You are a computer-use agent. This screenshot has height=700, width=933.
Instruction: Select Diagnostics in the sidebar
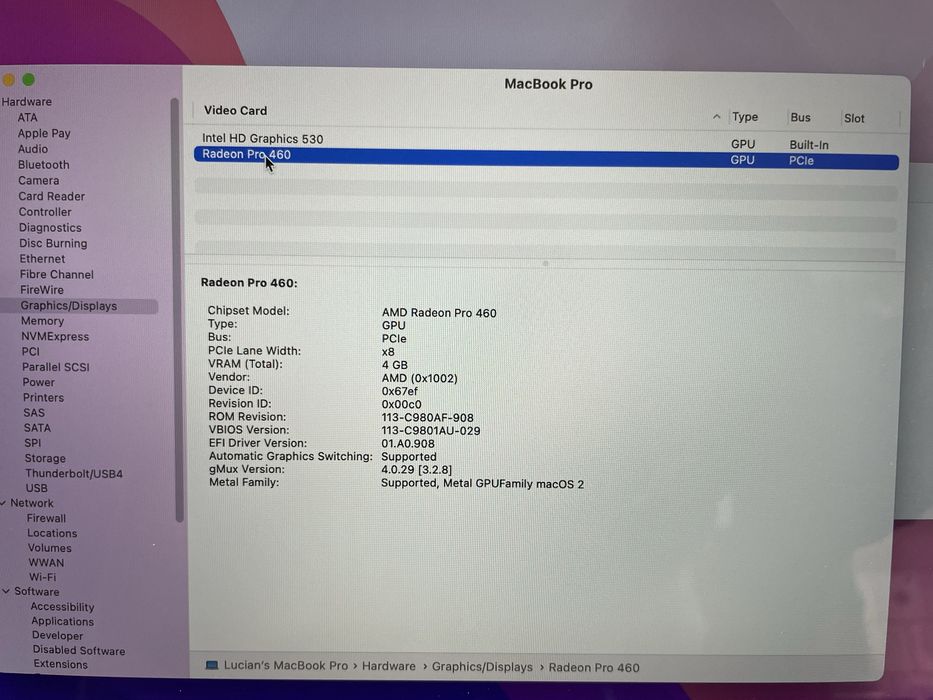[x=50, y=228]
